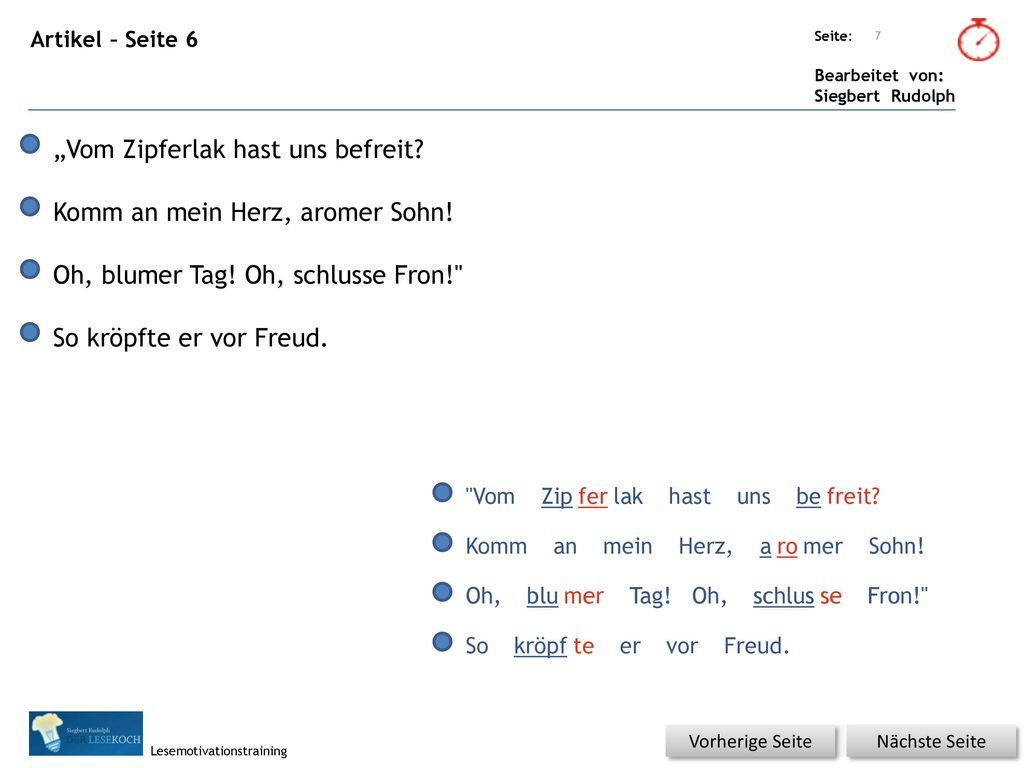The width and height of the screenshot is (1024, 768).
Task: Click small bullet before syllabified "So kröpf te"
Action: pyautogui.click(x=442, y=641)
